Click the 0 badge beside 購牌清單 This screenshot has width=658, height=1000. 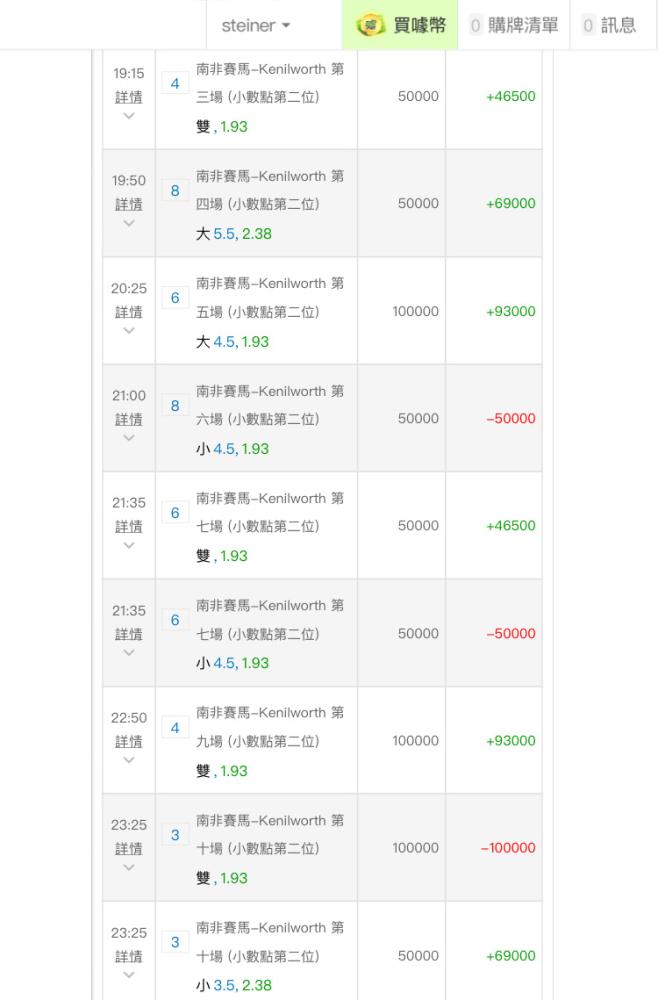[476, 26]
